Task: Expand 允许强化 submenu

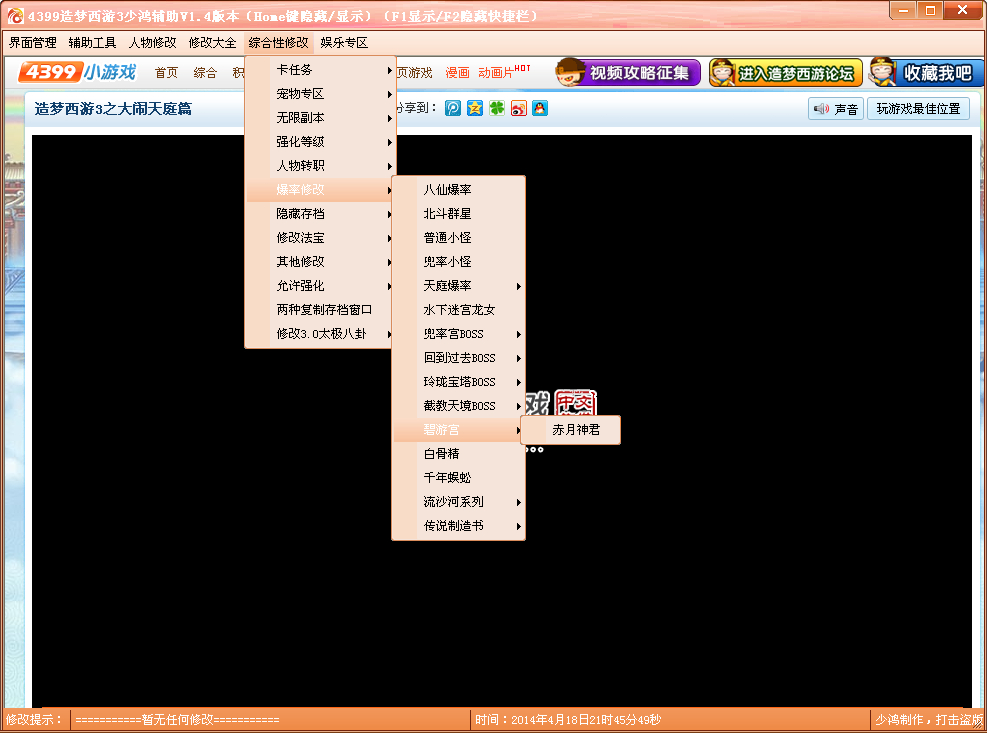Action: [x=320, y=285]
